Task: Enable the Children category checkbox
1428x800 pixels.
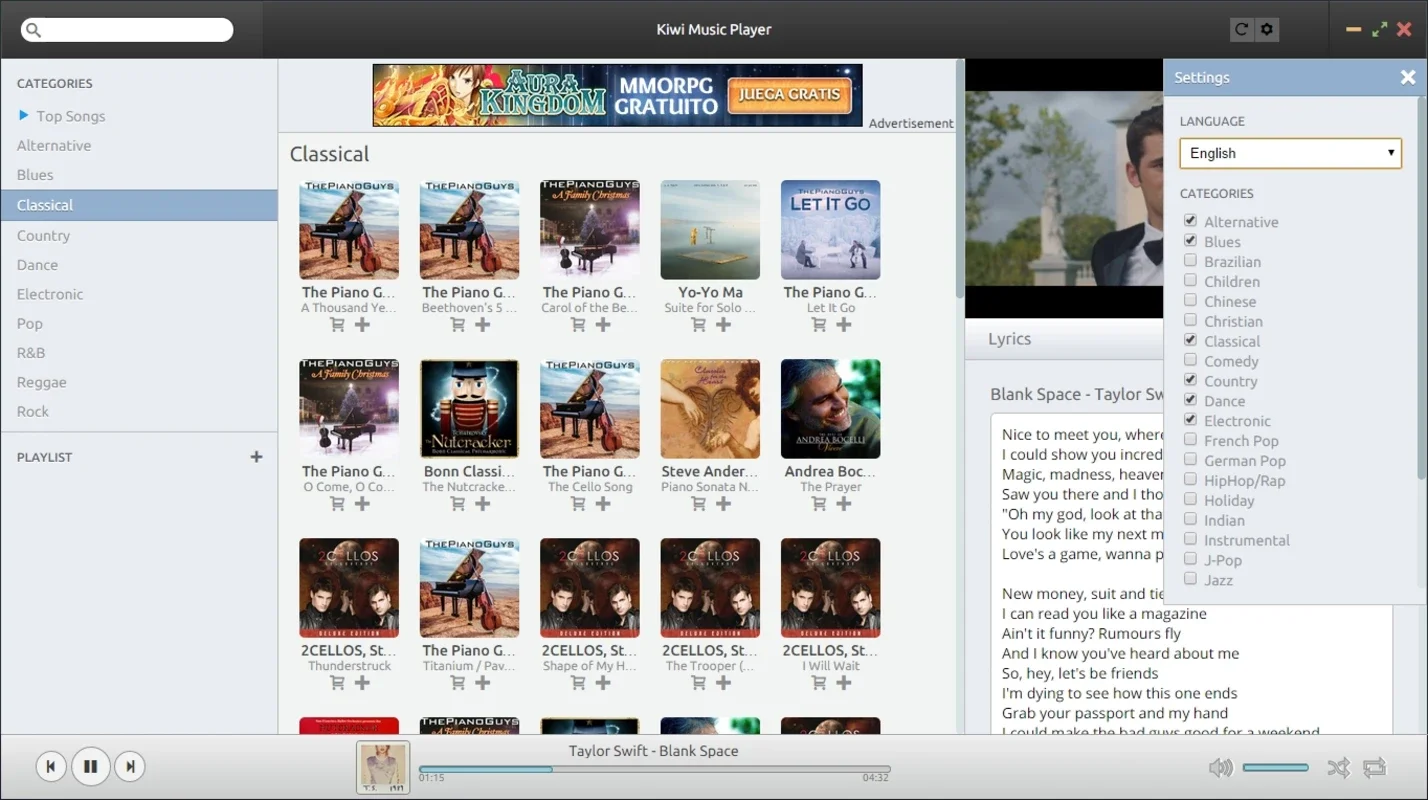Action: pyautogui.click(x=1190, y=280)
